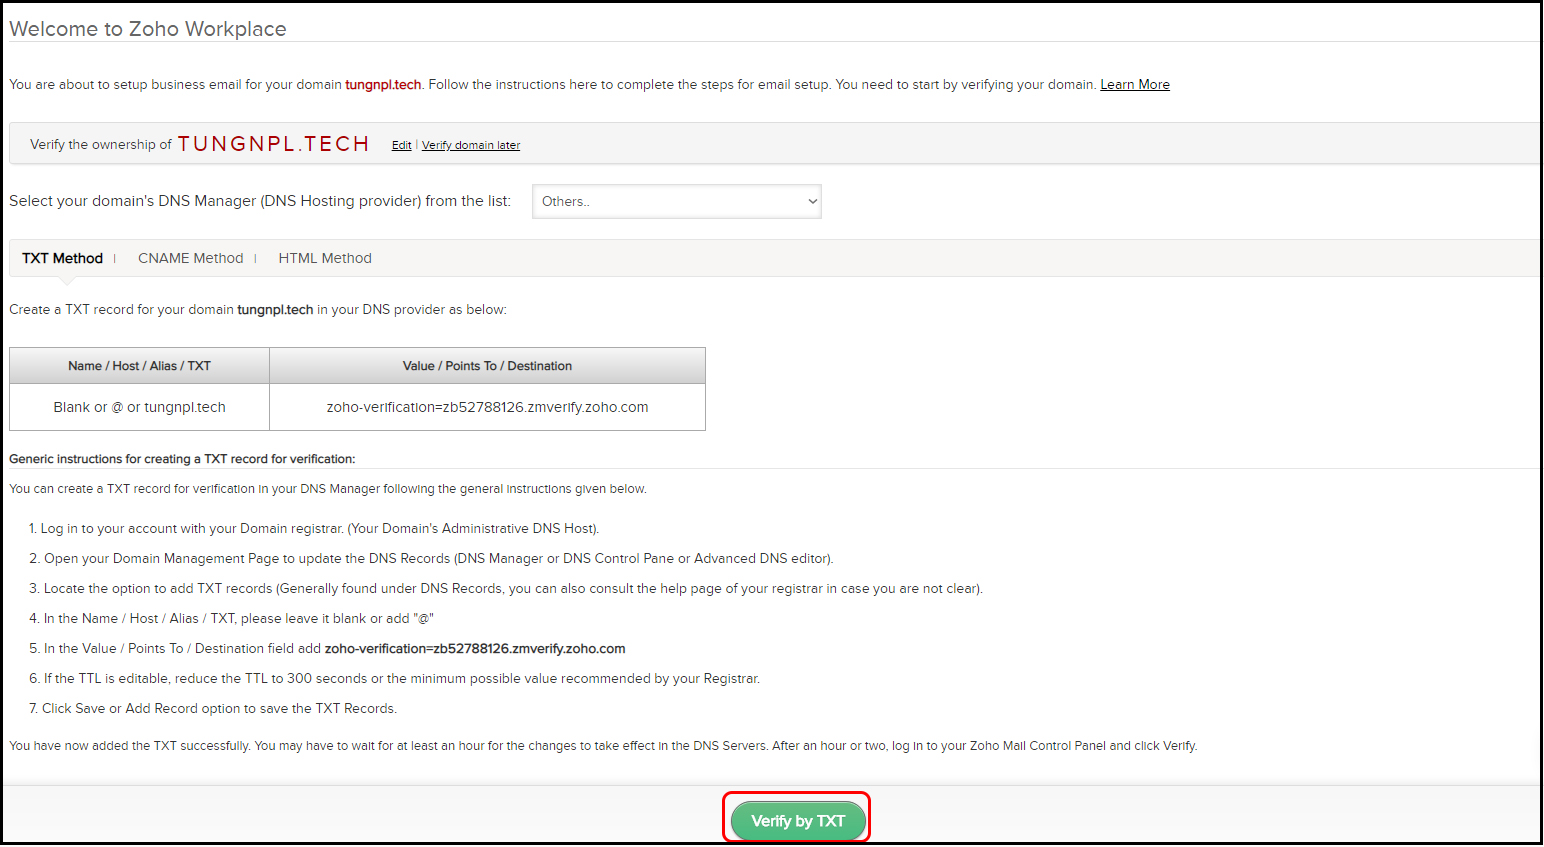The image size is (1544, 847).
Task: Click the Verify by TXT button
Action: coord(798,821)
